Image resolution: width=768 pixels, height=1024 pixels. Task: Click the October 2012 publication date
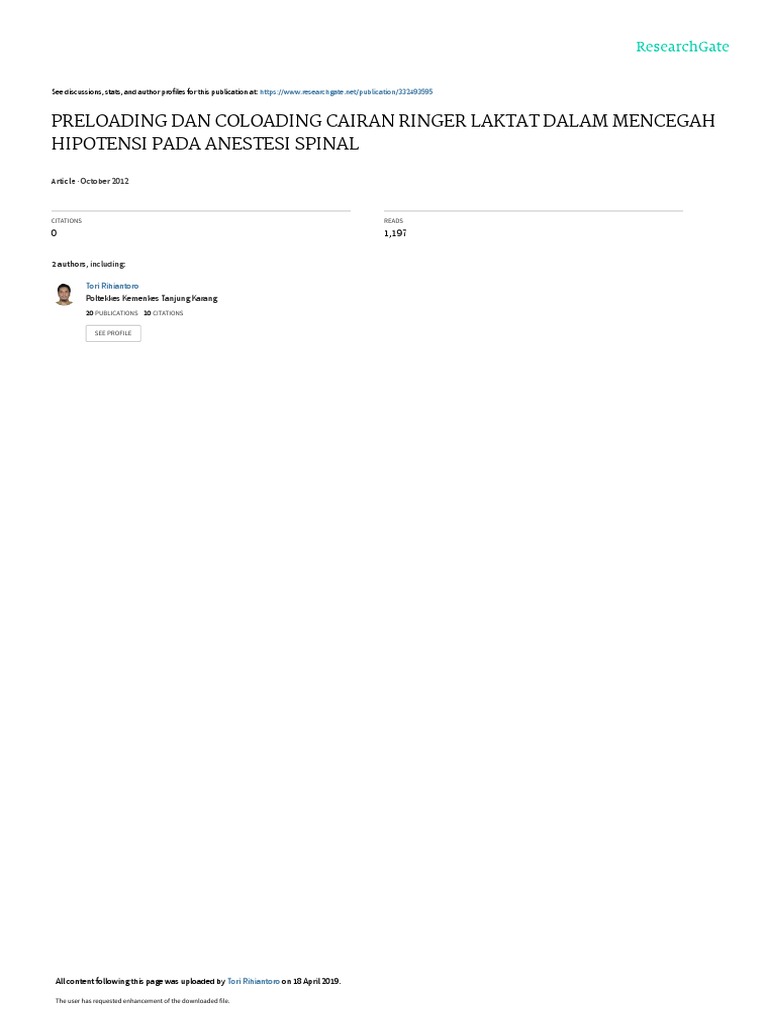[104, 181]
